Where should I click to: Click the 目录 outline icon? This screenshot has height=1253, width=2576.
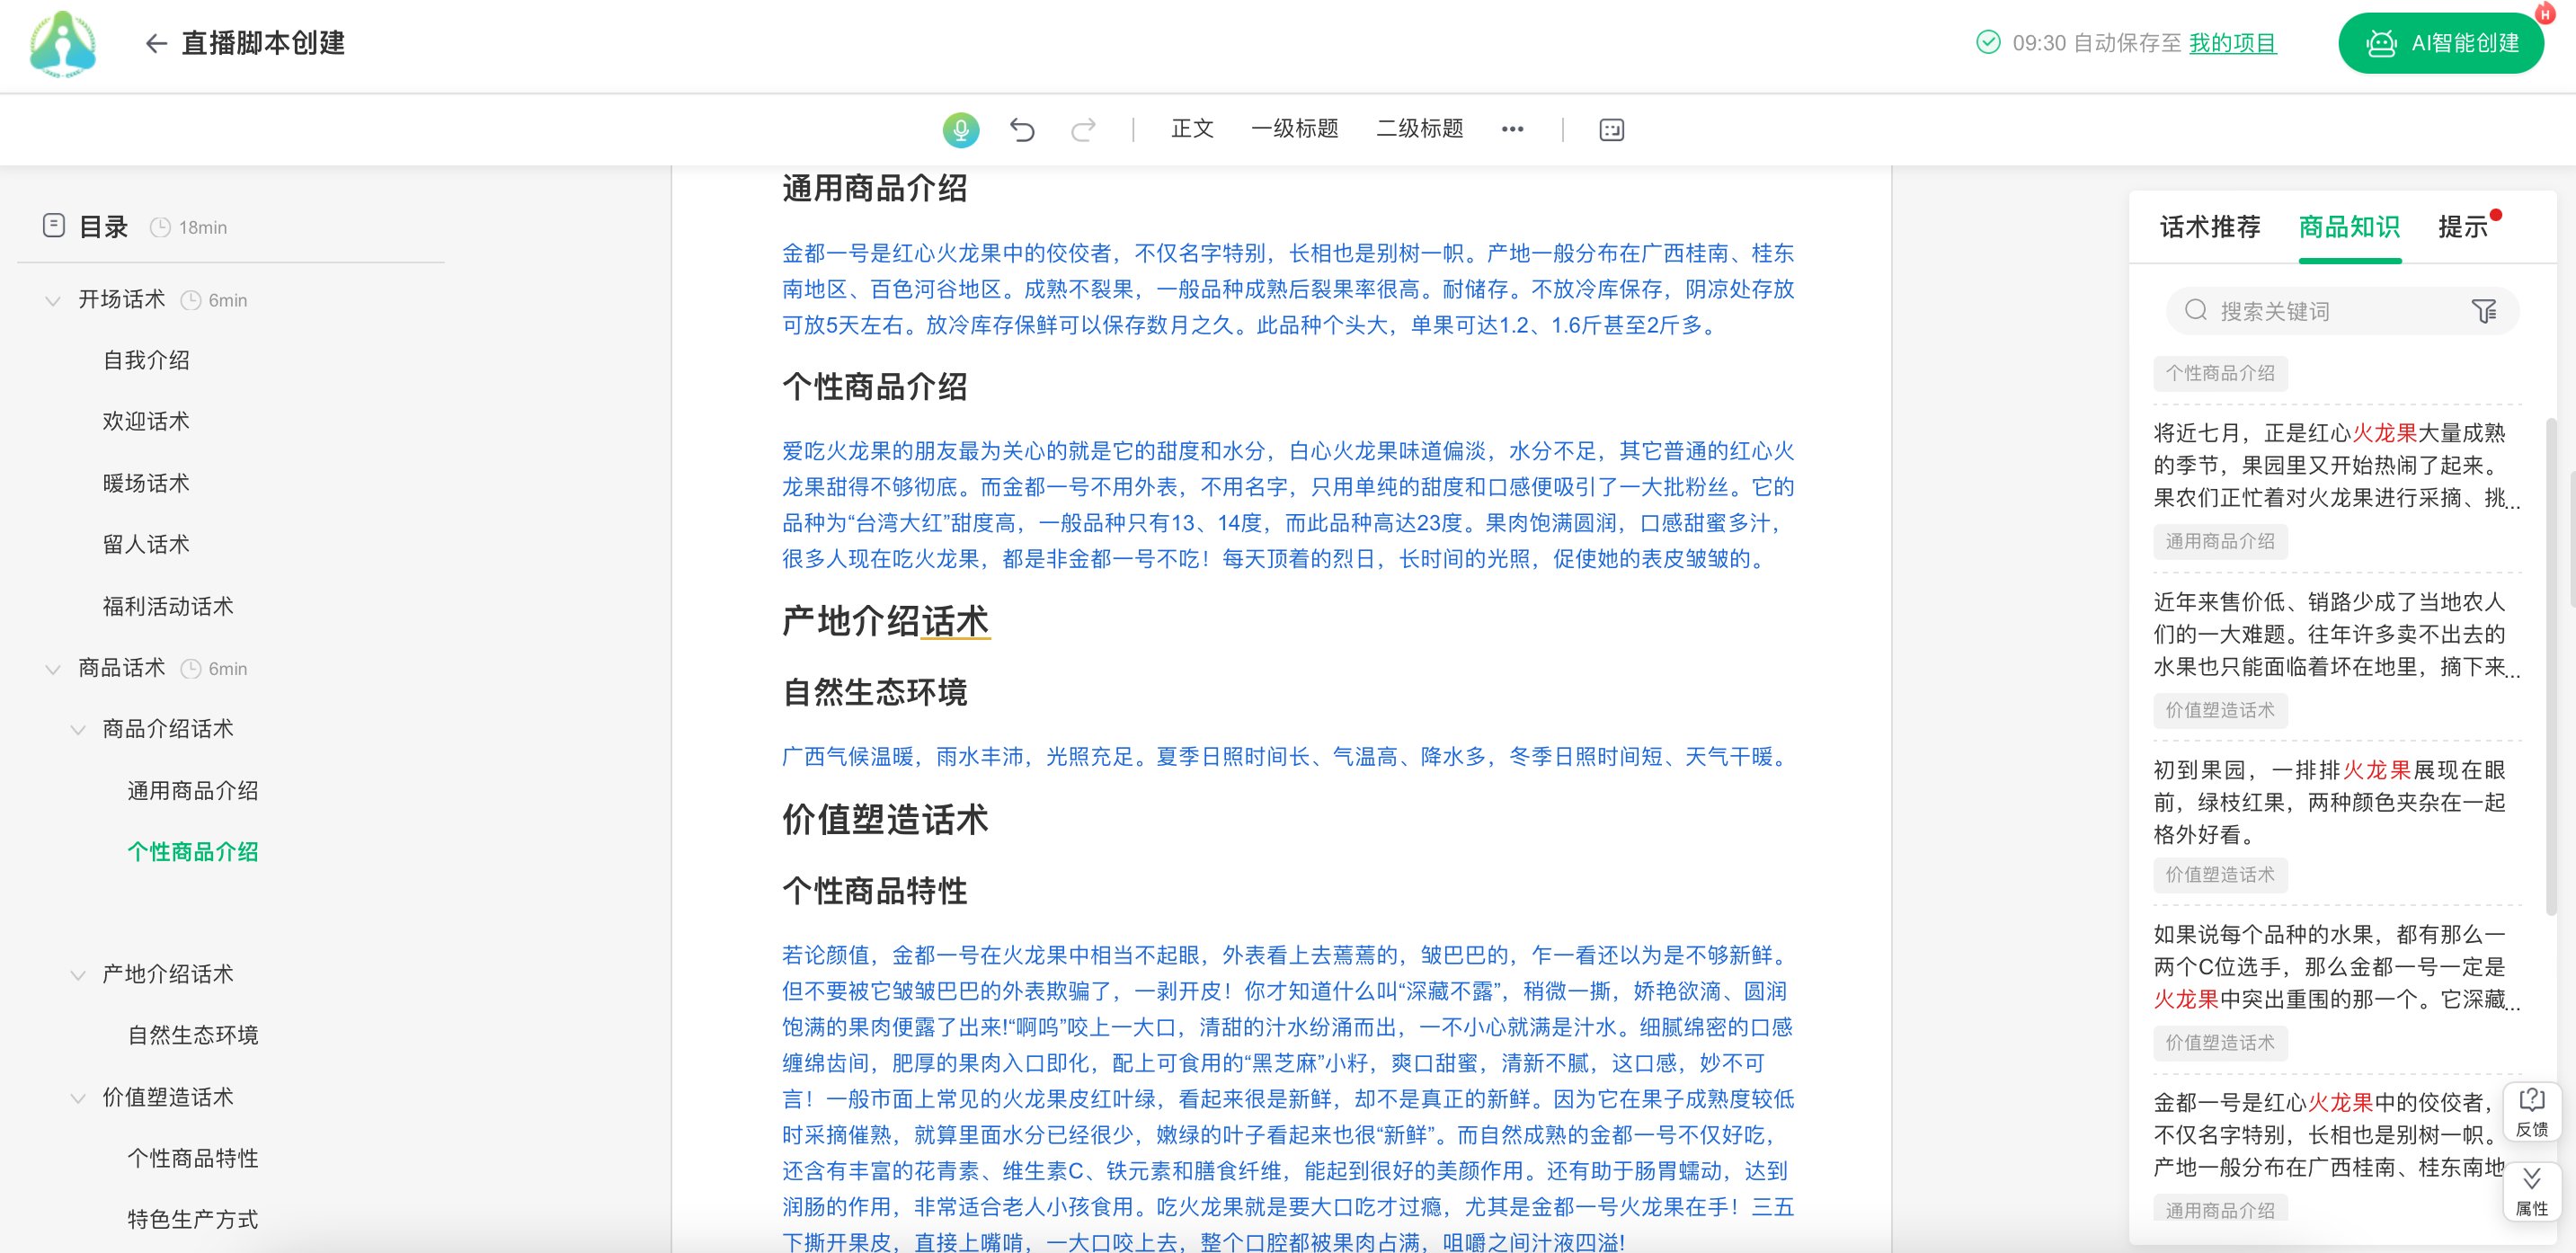[54, 226]
